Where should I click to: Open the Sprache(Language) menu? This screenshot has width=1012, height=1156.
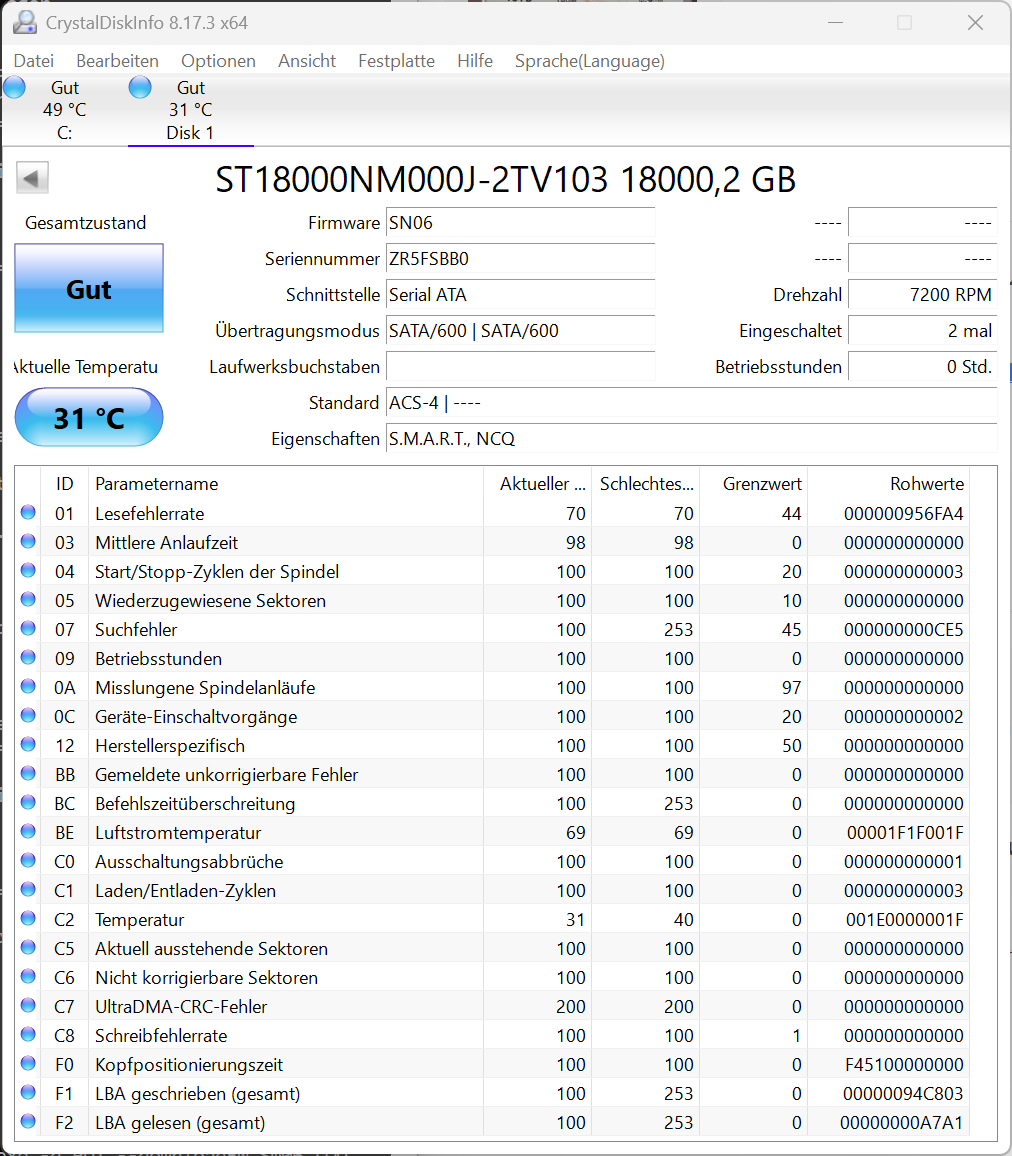(590, 60)
